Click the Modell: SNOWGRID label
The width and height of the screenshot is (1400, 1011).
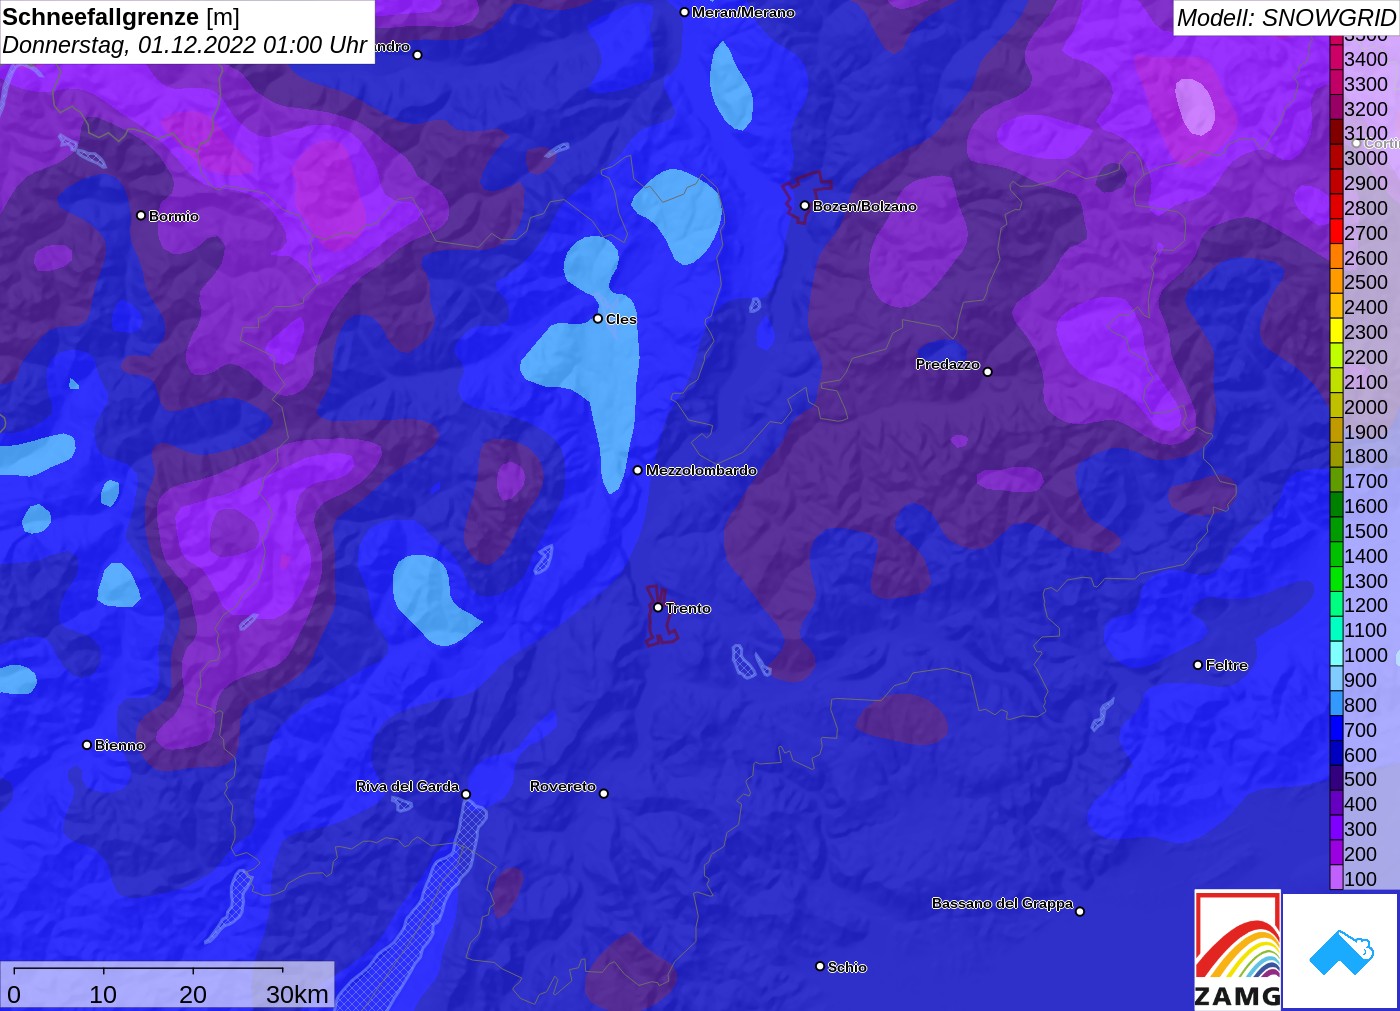(x=1286, y=17)
